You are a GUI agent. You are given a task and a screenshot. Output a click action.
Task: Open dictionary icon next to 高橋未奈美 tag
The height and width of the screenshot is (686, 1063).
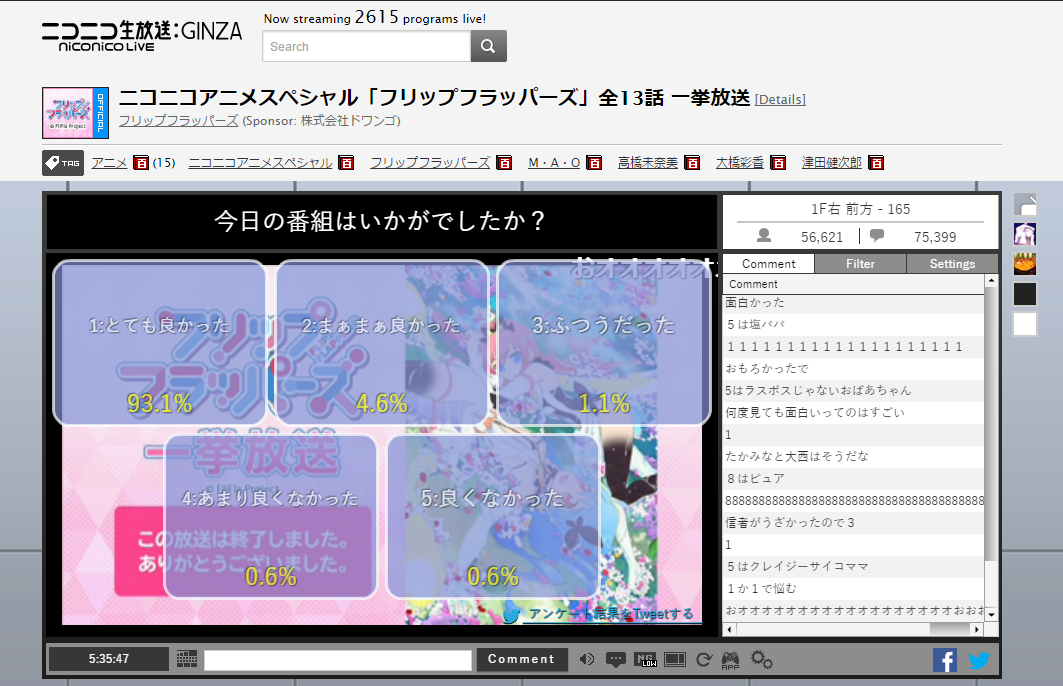pos(691,163)
